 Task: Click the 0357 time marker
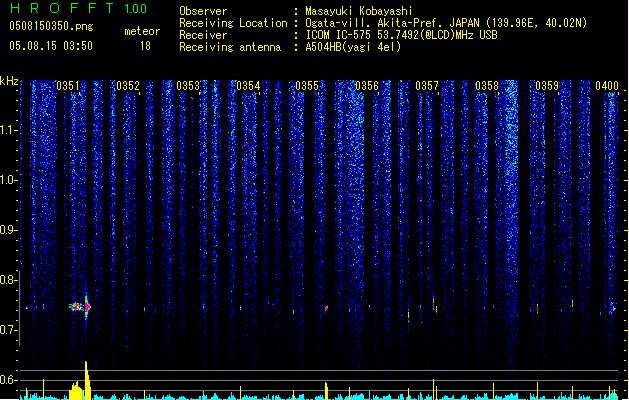point(427,86)
